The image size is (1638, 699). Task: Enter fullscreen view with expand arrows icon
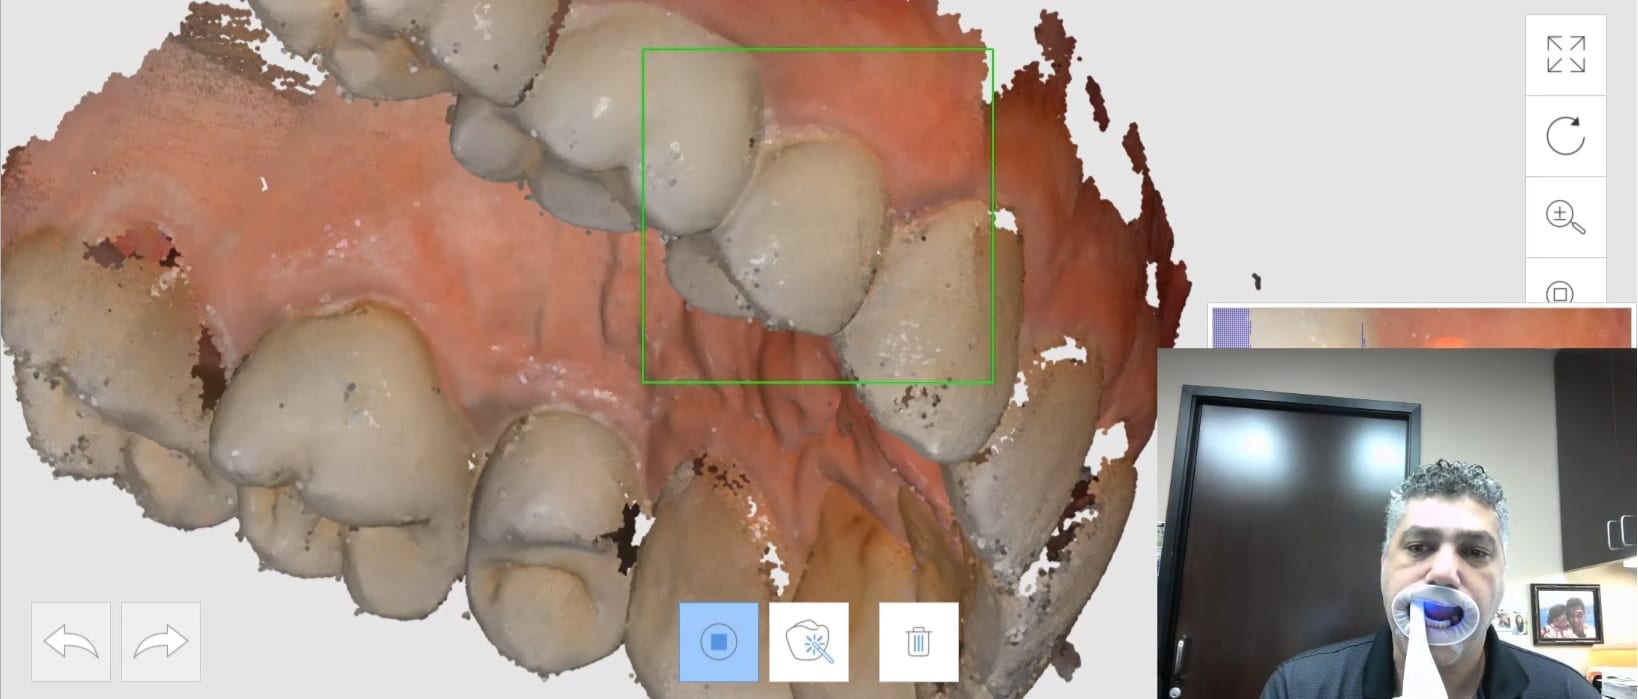click(x=1565, y=55)
